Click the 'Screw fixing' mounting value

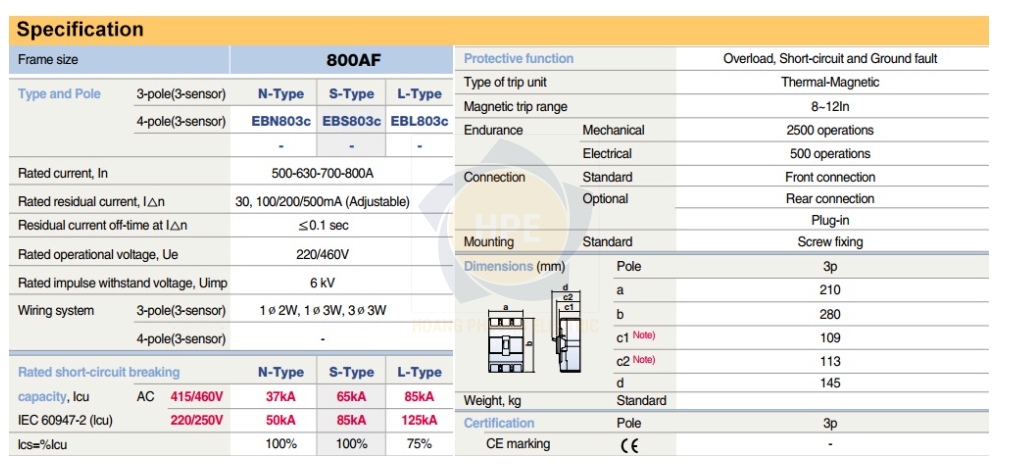(x=830, y=242)
